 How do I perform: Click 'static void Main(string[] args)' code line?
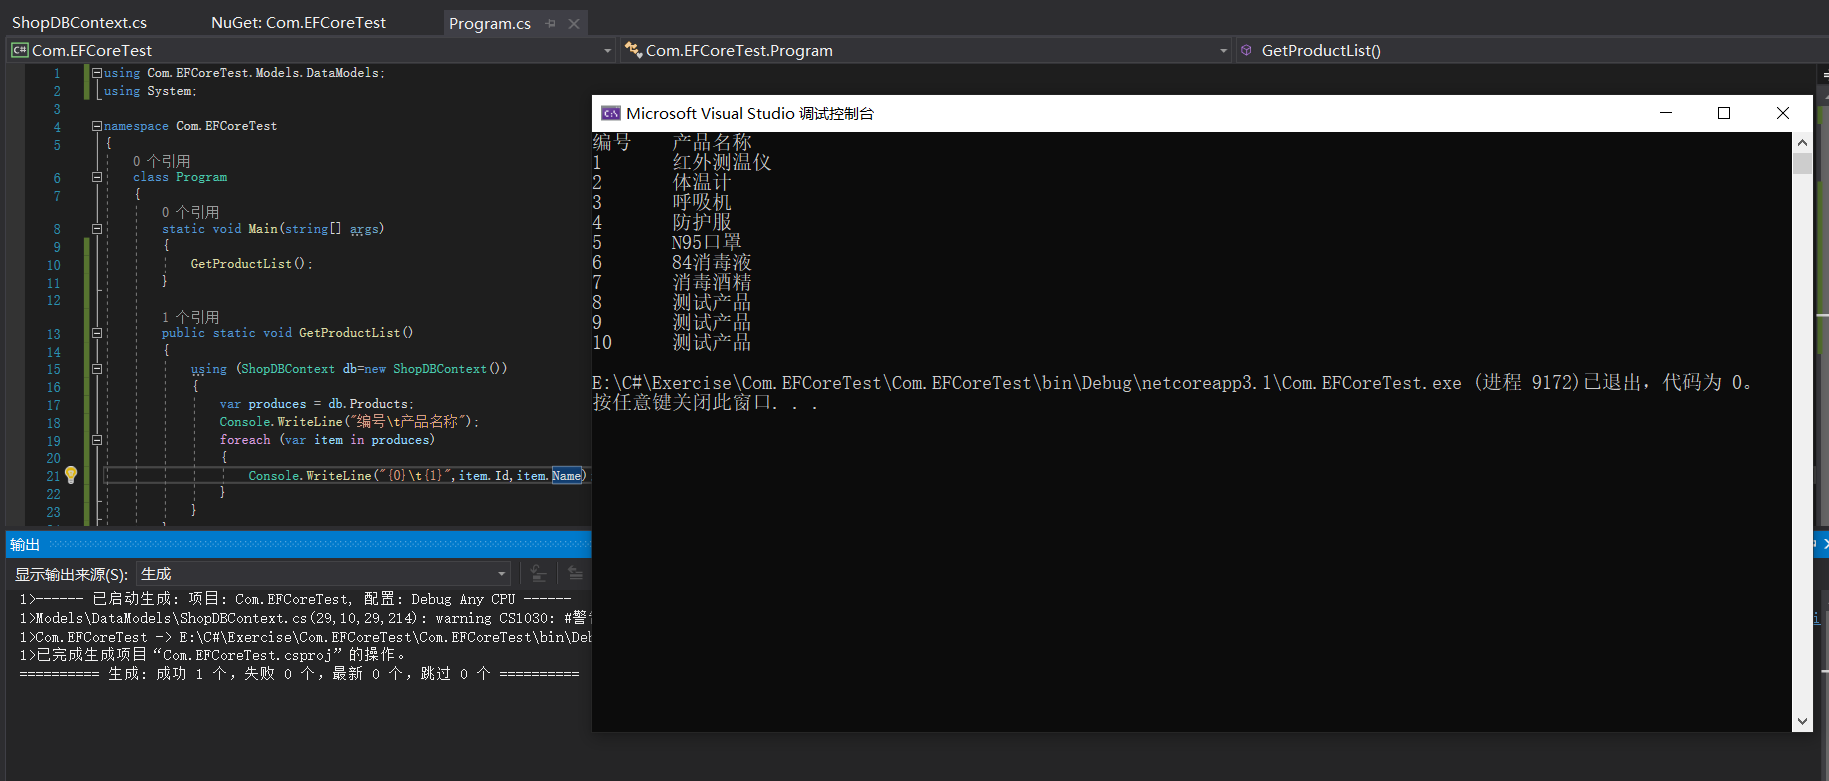click(273, 229)
